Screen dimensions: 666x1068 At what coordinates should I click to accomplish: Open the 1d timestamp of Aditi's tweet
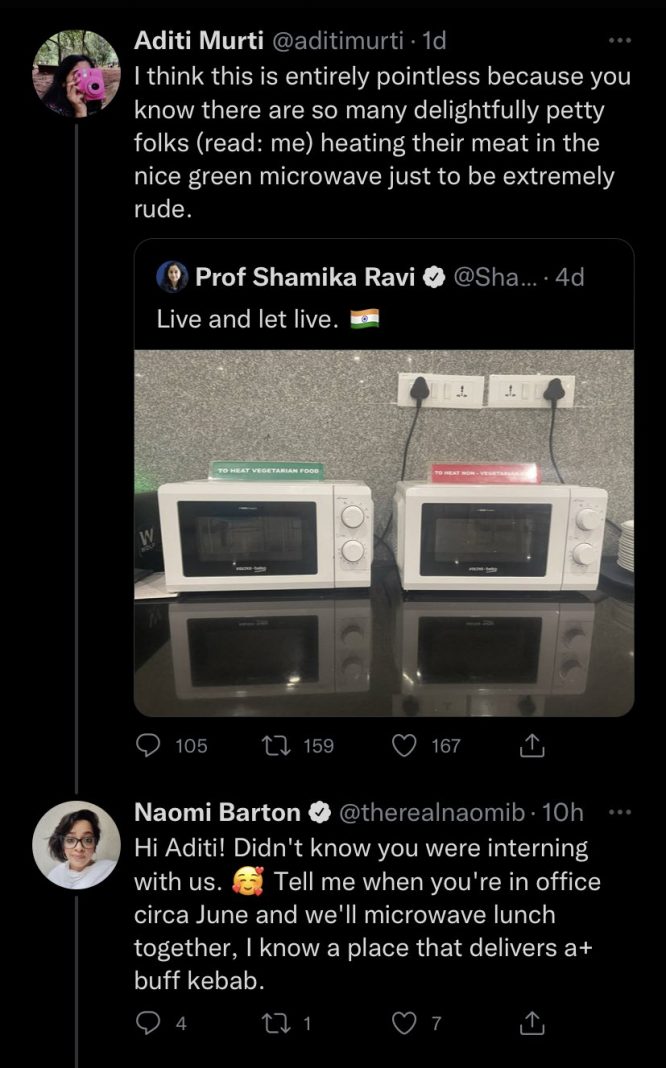coord(434,41)
